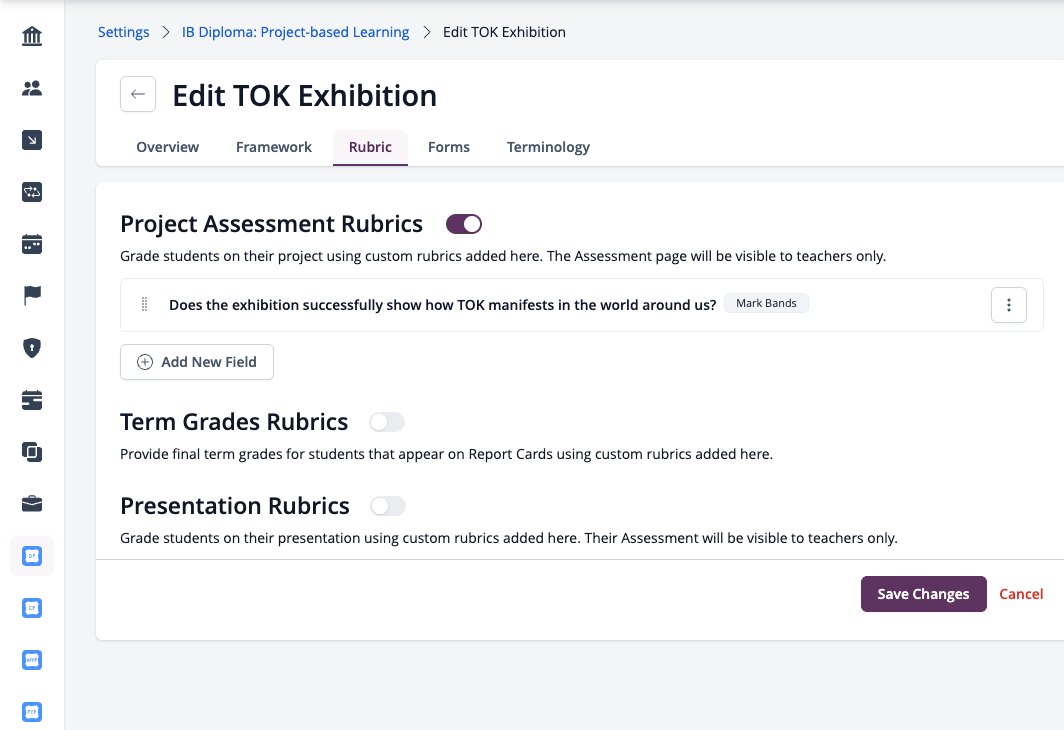Viewport: 1064px width, 730px height.
Task: Open the people group icon in sidebar
Action: (x=32, y=88)
